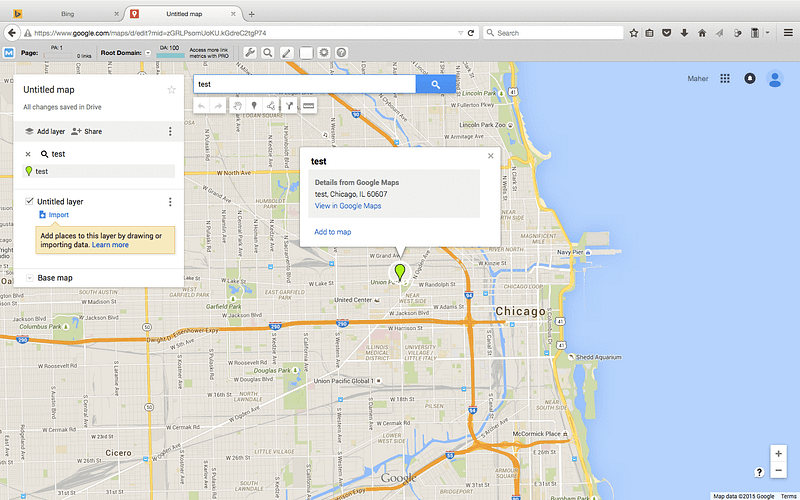
Task: Go back to previous page
Action: coord(12,33)
